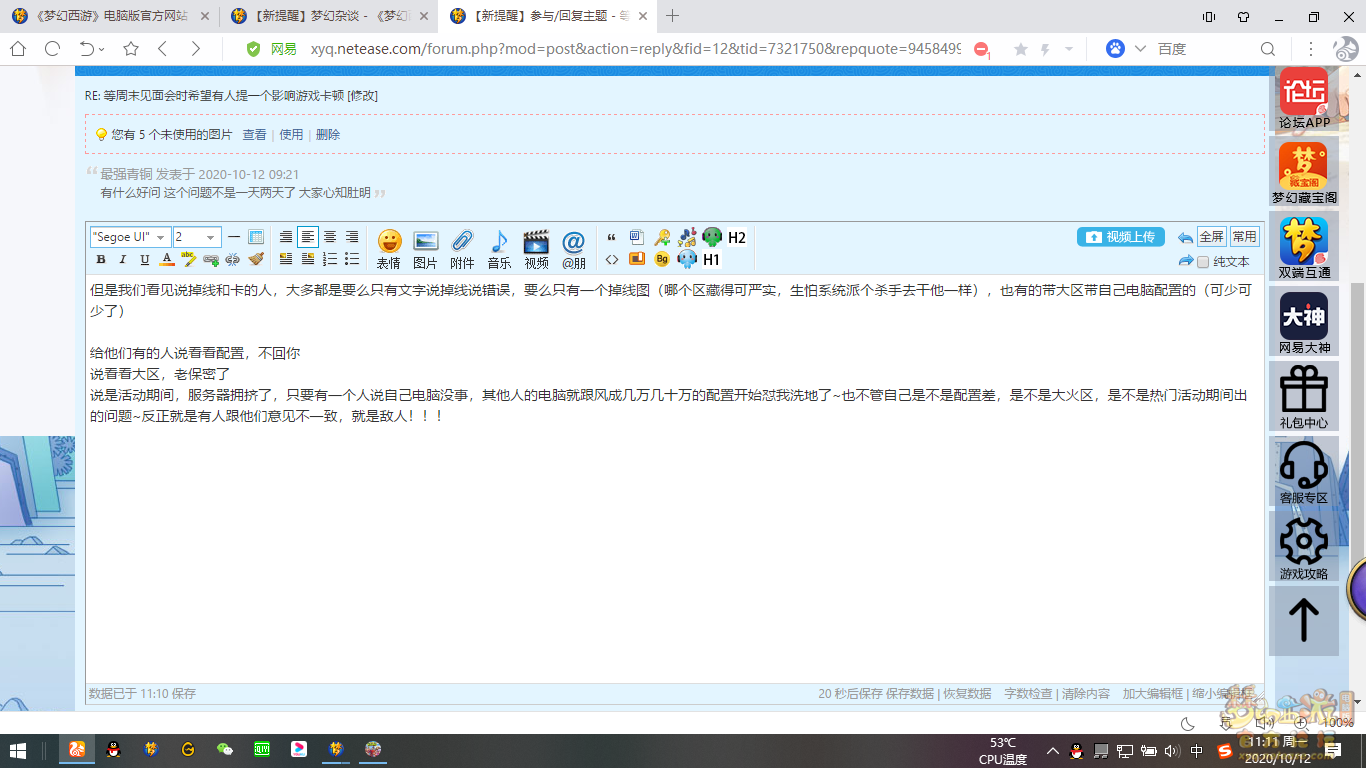Click the undo arrow in editor
This screenshot has width=1366, height=768.
pos(1185,238)
